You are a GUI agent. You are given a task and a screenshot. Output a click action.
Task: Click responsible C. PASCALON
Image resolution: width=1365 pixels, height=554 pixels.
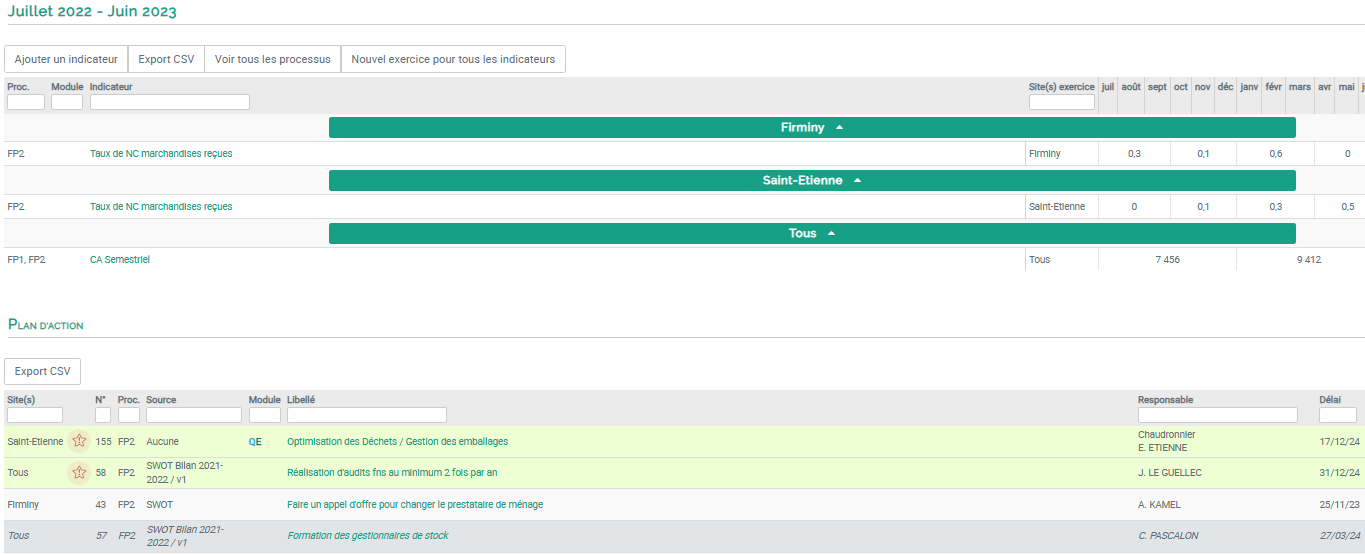click(1168, 536)
